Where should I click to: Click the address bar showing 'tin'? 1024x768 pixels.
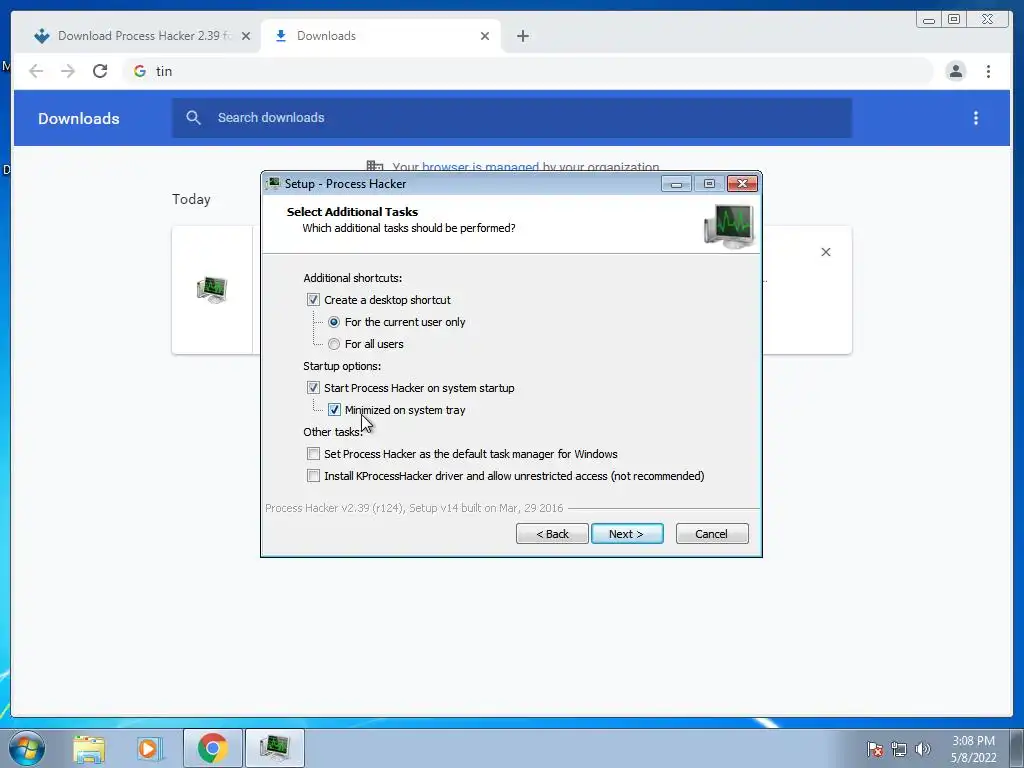pyautogui.click(x=528, y=71)
